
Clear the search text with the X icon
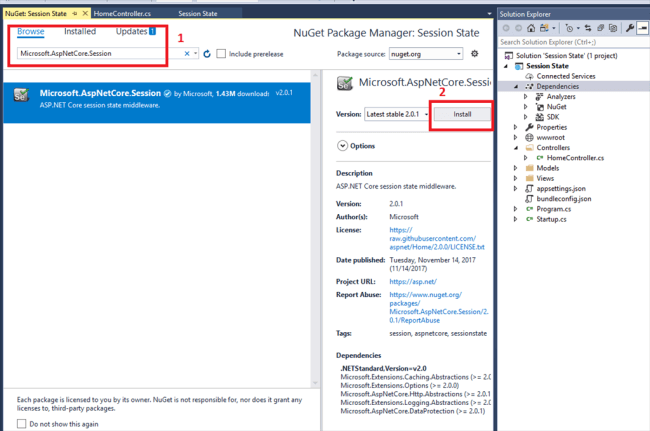point(187,53)
